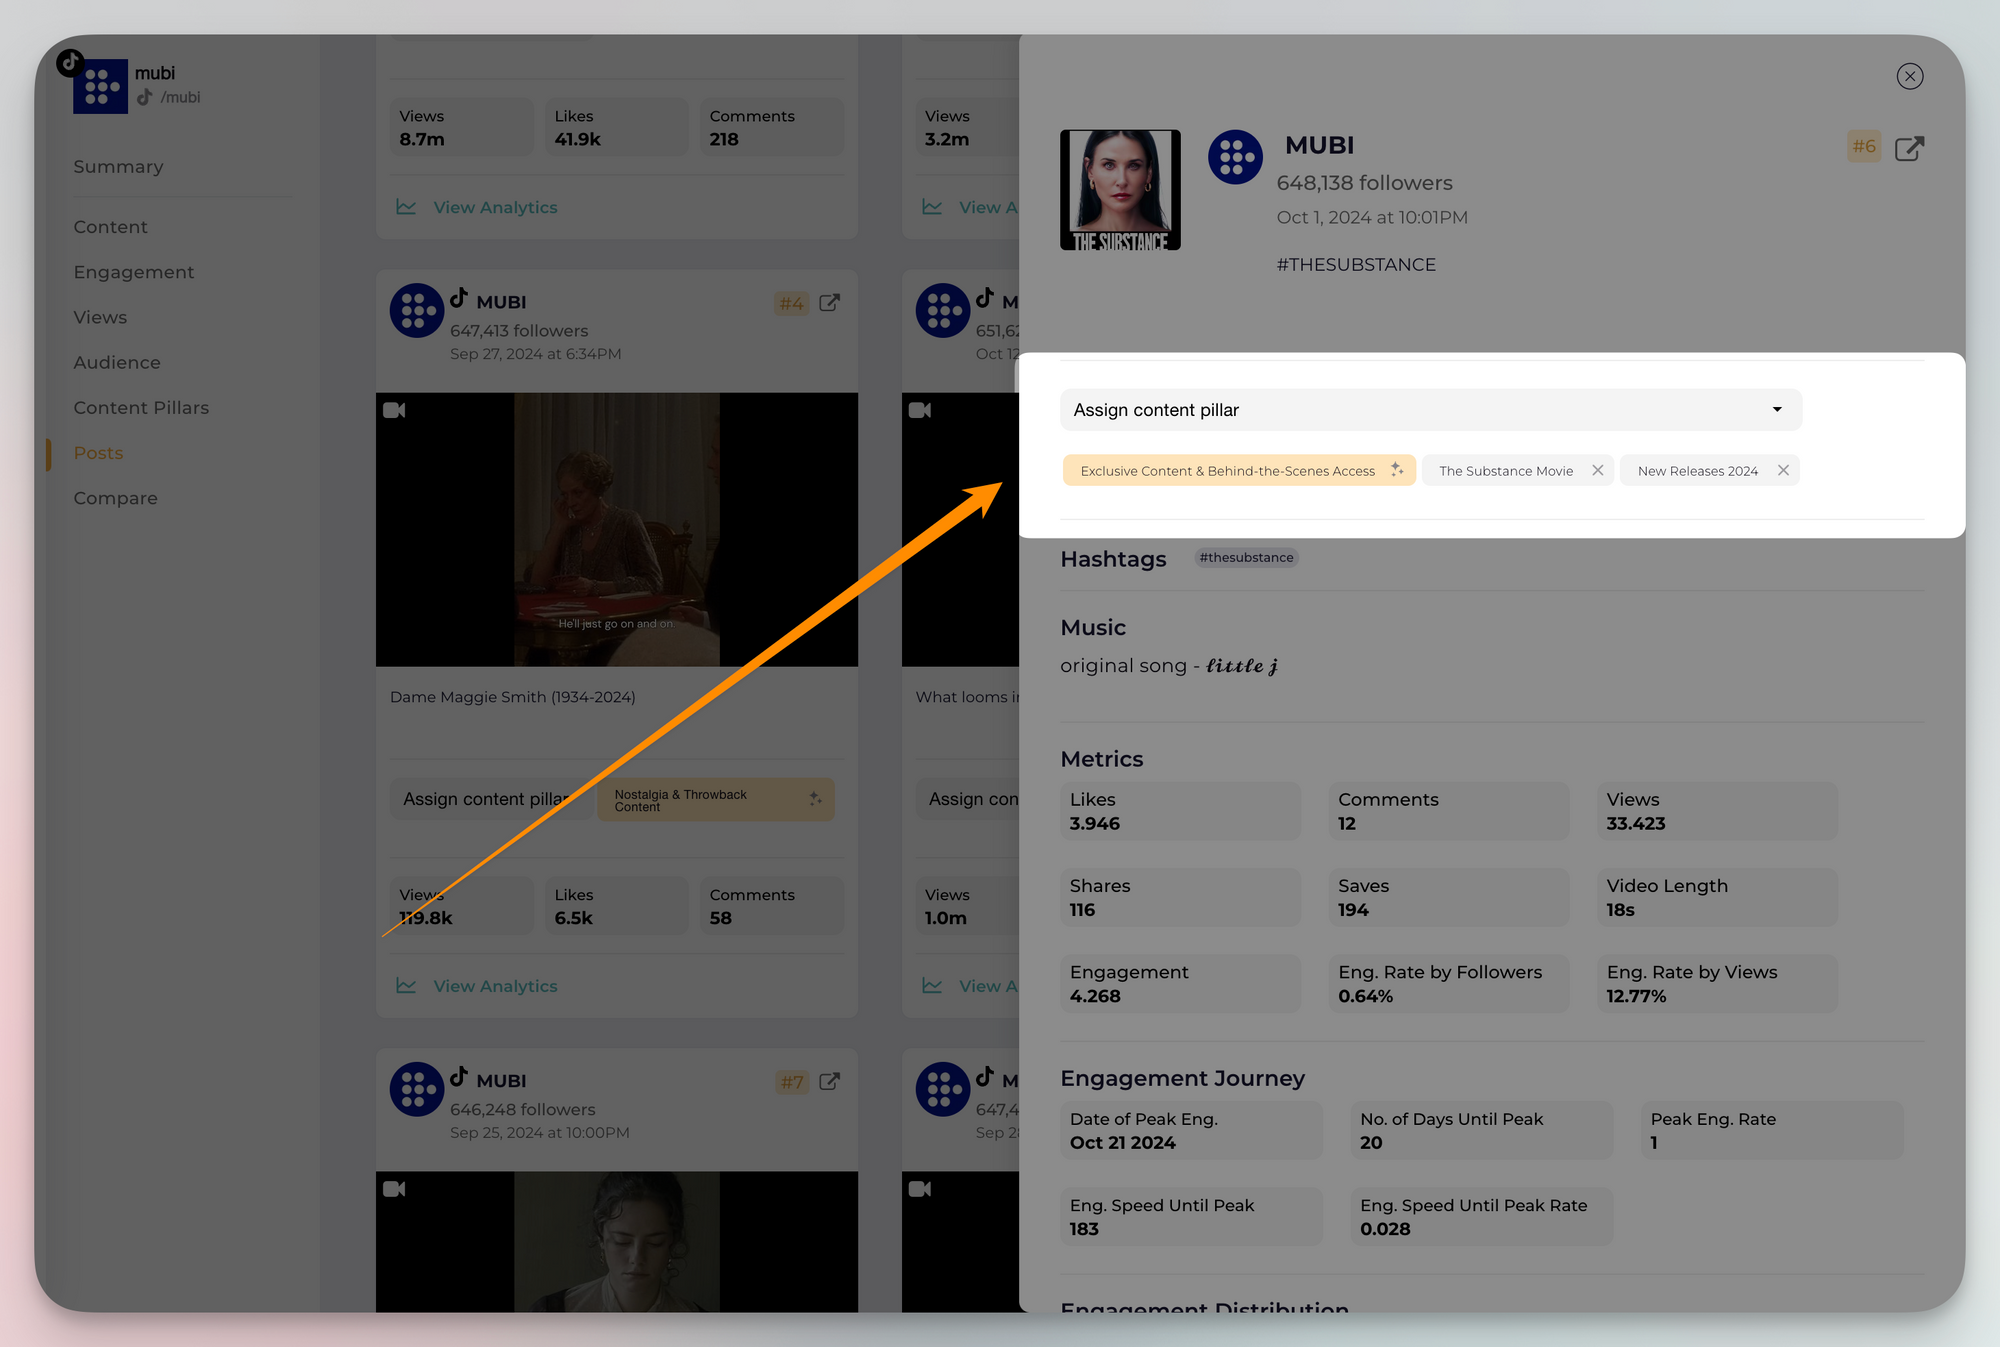Select Exclusive Content & Behind-the-Scenes Access tag

[1239, 470]
